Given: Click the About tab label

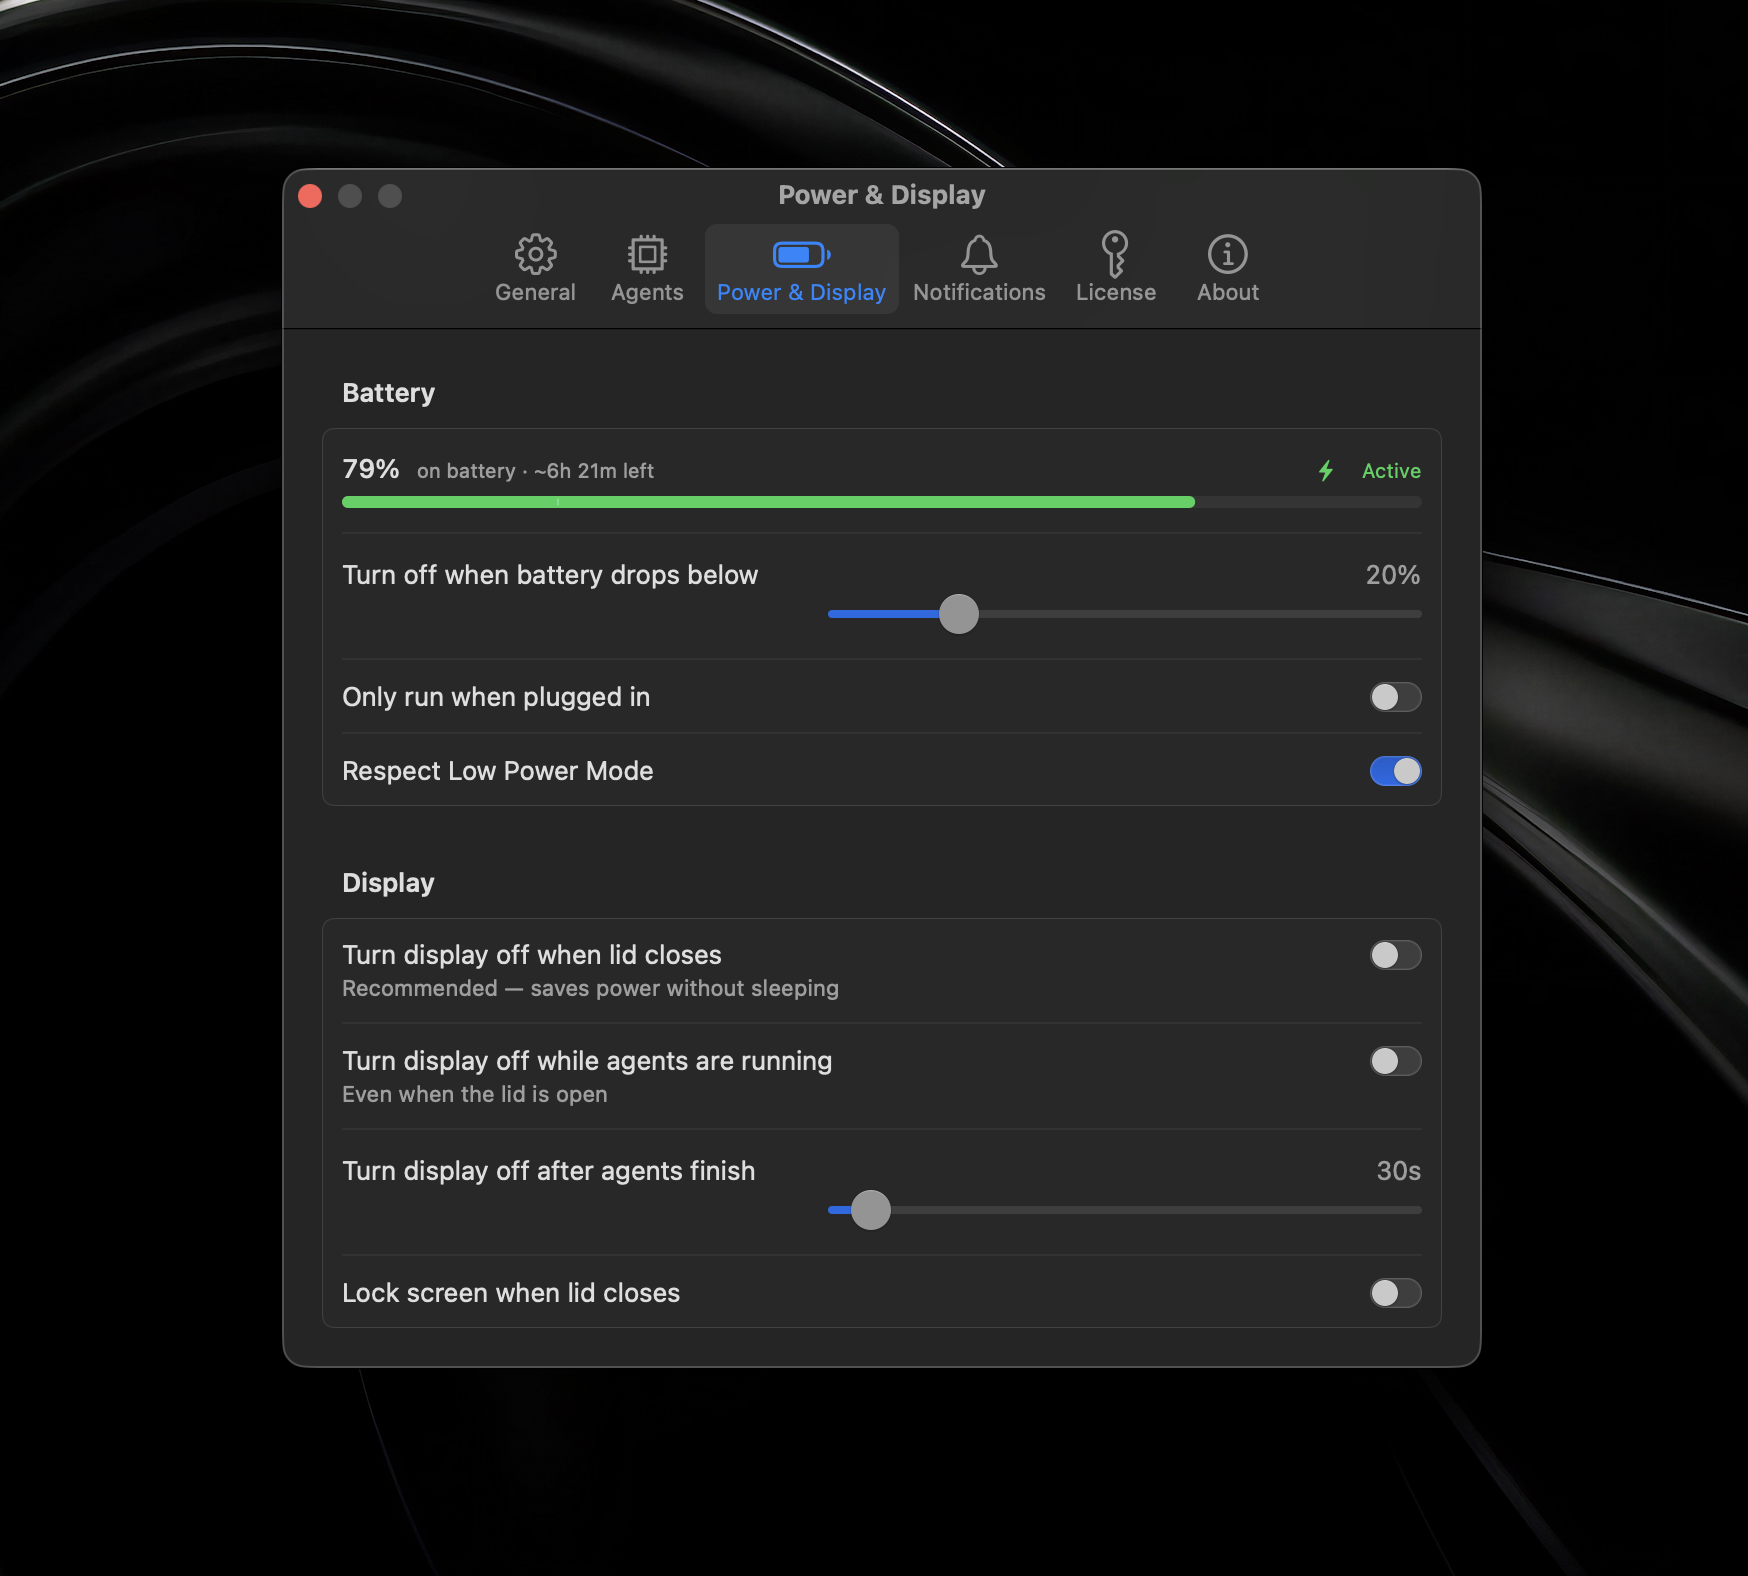Looking at the screenshot, I should (x=1228, y=292).
